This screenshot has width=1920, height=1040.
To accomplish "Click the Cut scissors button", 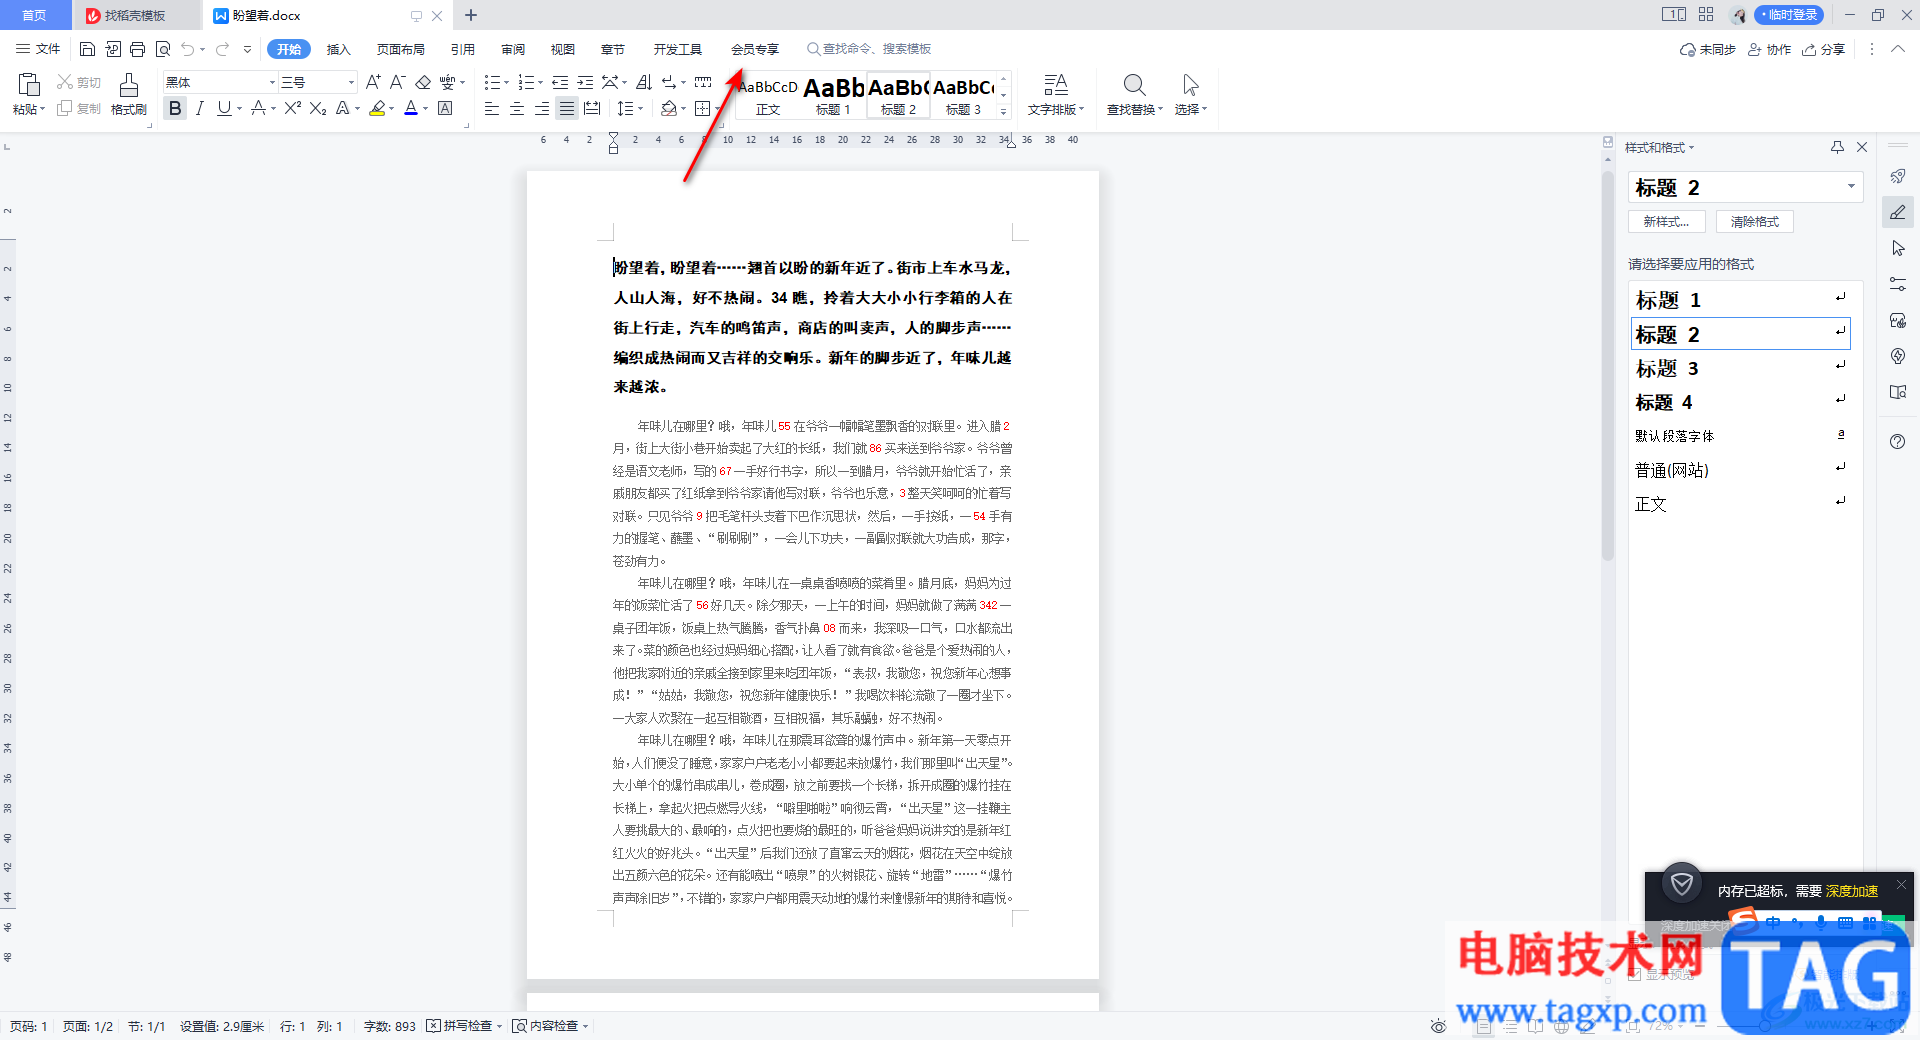I will (x=78, y=82).
